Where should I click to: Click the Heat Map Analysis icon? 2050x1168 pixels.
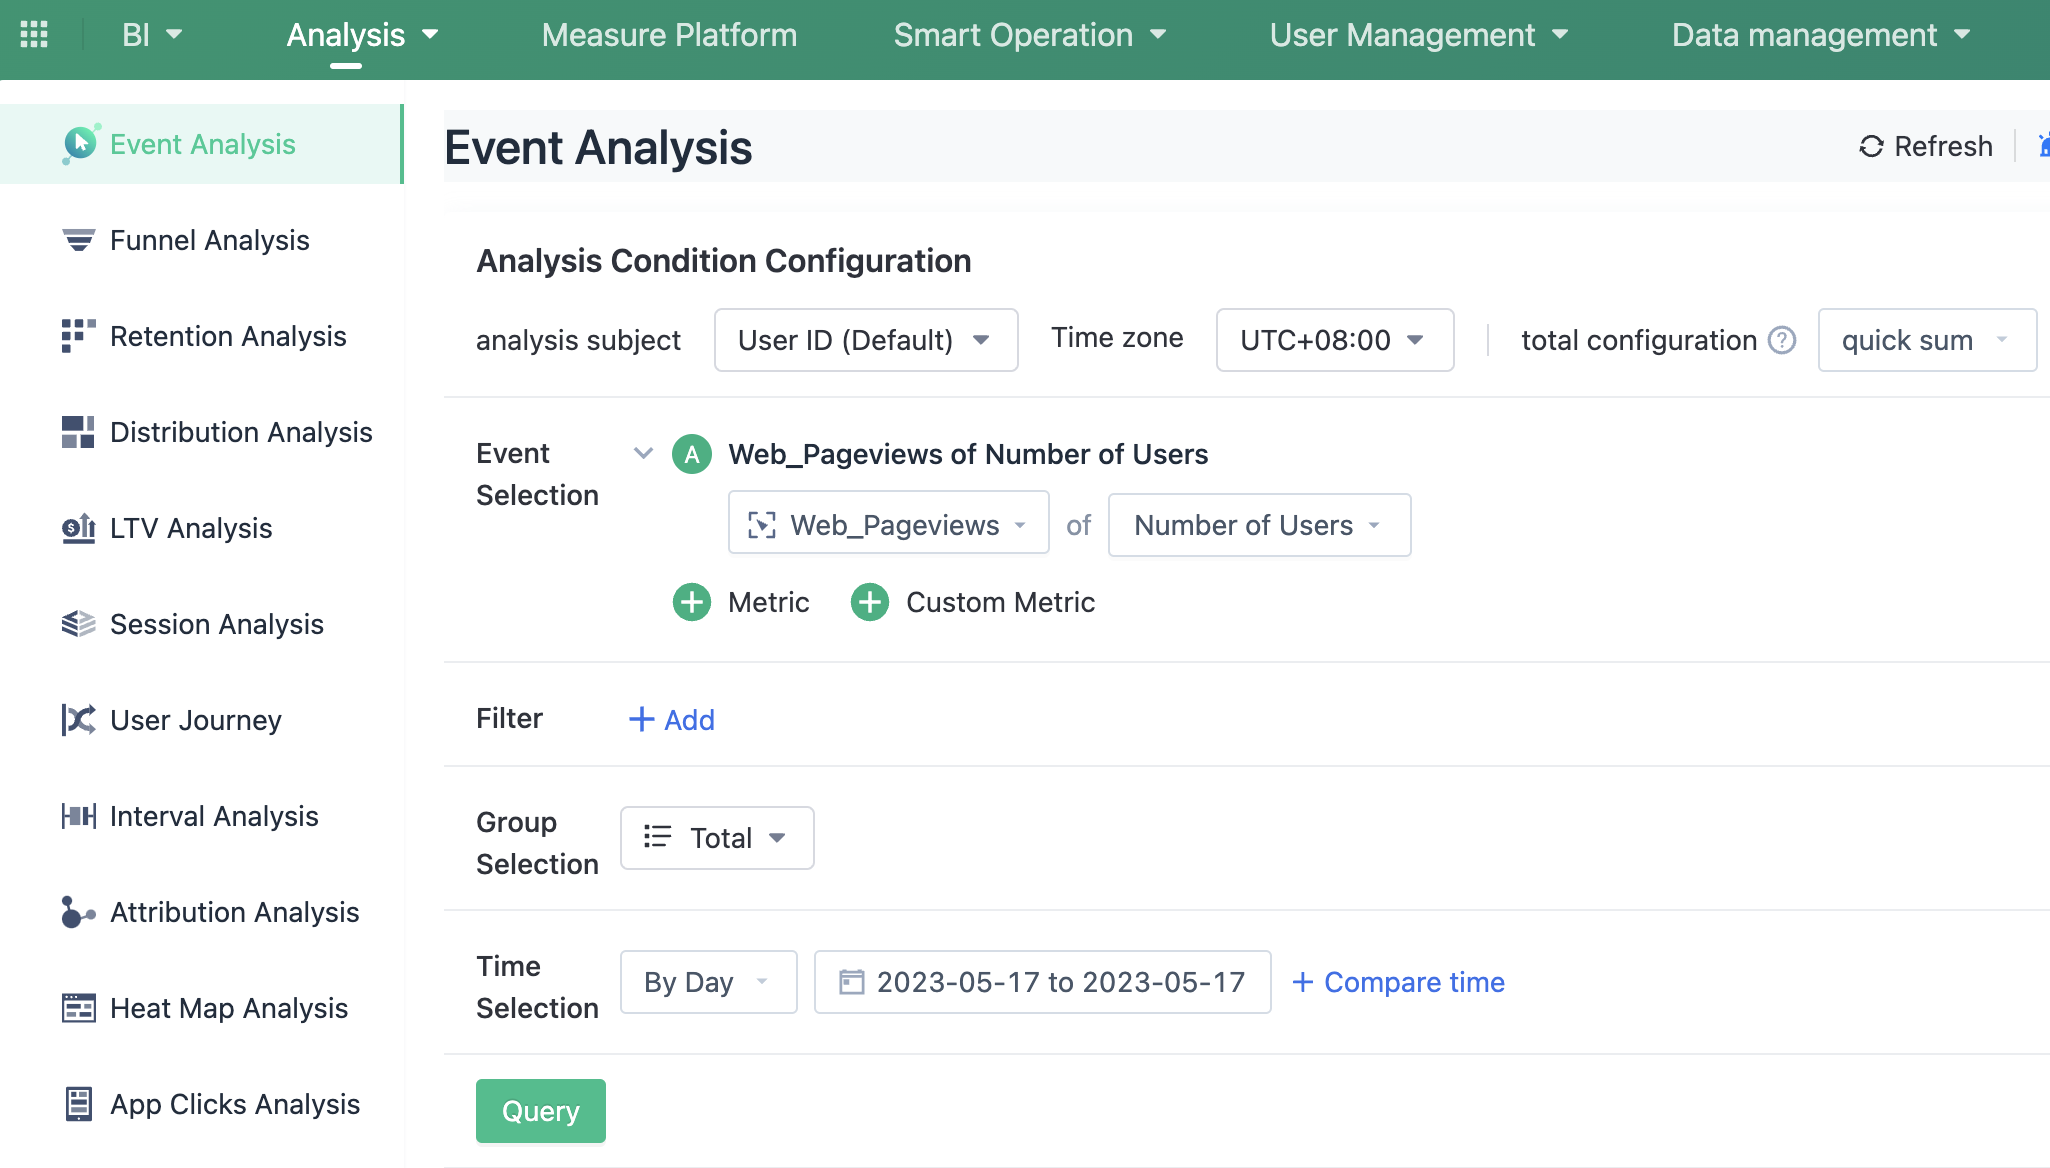coord(78,1007)
